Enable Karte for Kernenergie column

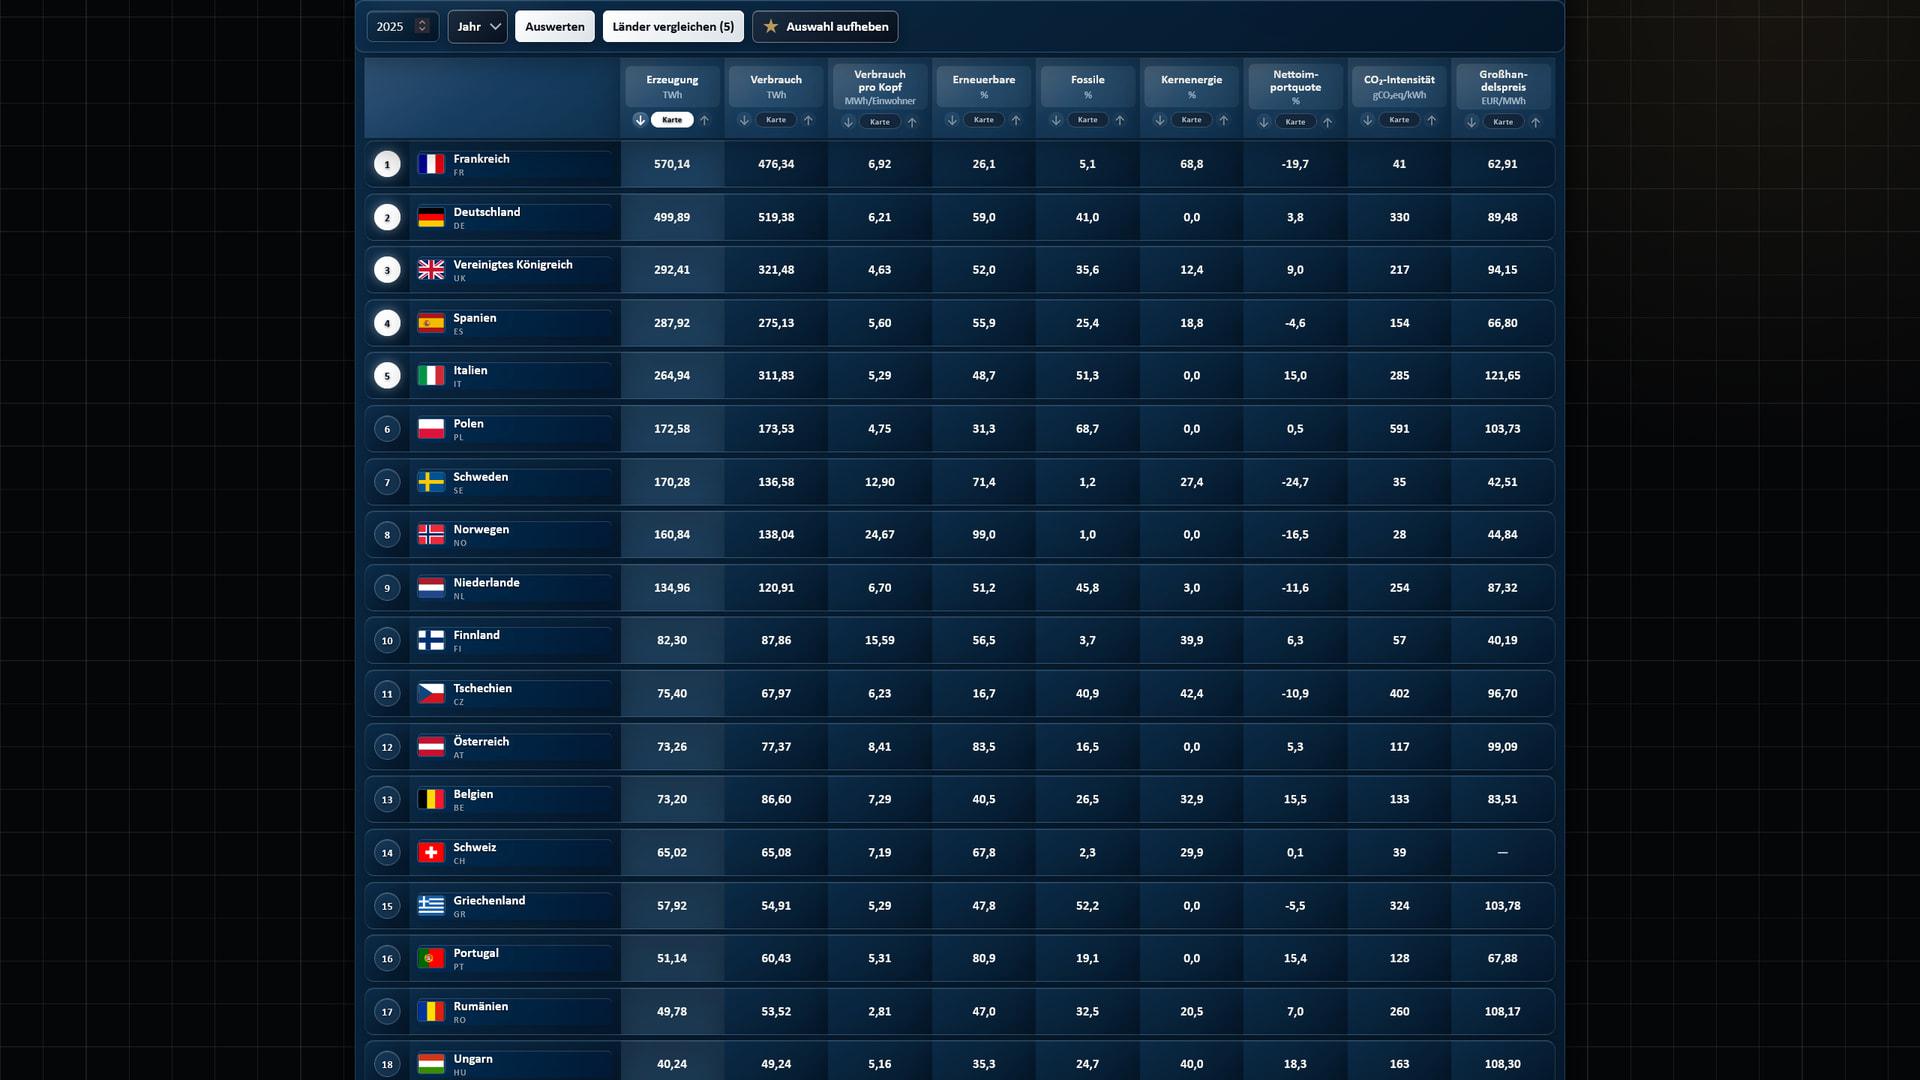(x=1192, y=120)
